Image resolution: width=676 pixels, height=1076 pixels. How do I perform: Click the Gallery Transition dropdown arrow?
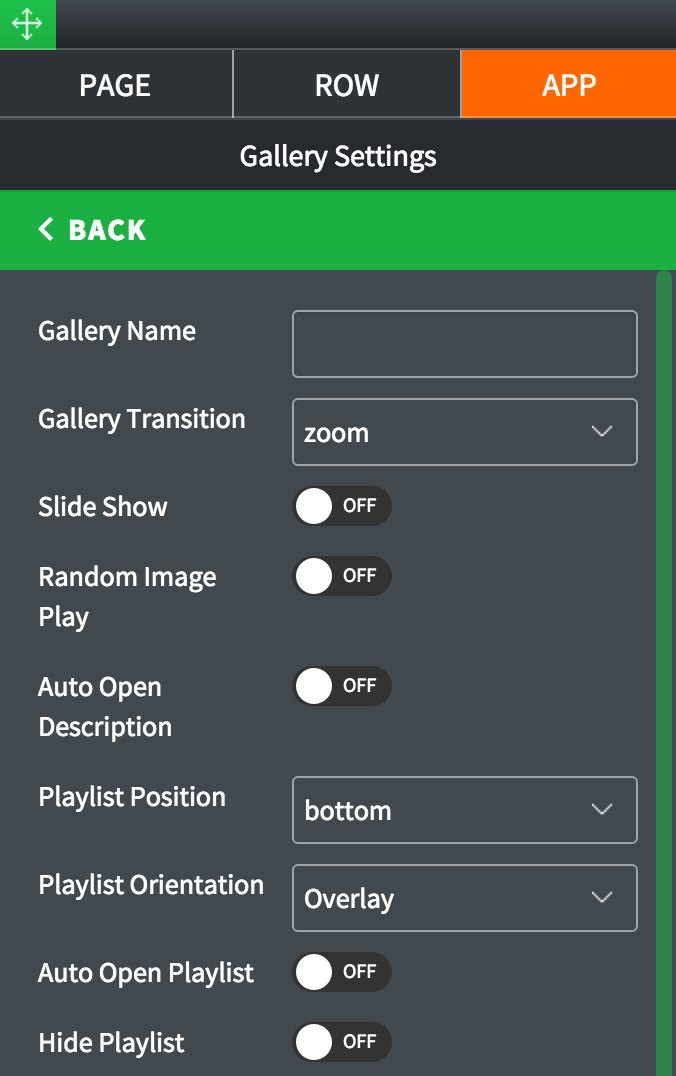(601, 432)
